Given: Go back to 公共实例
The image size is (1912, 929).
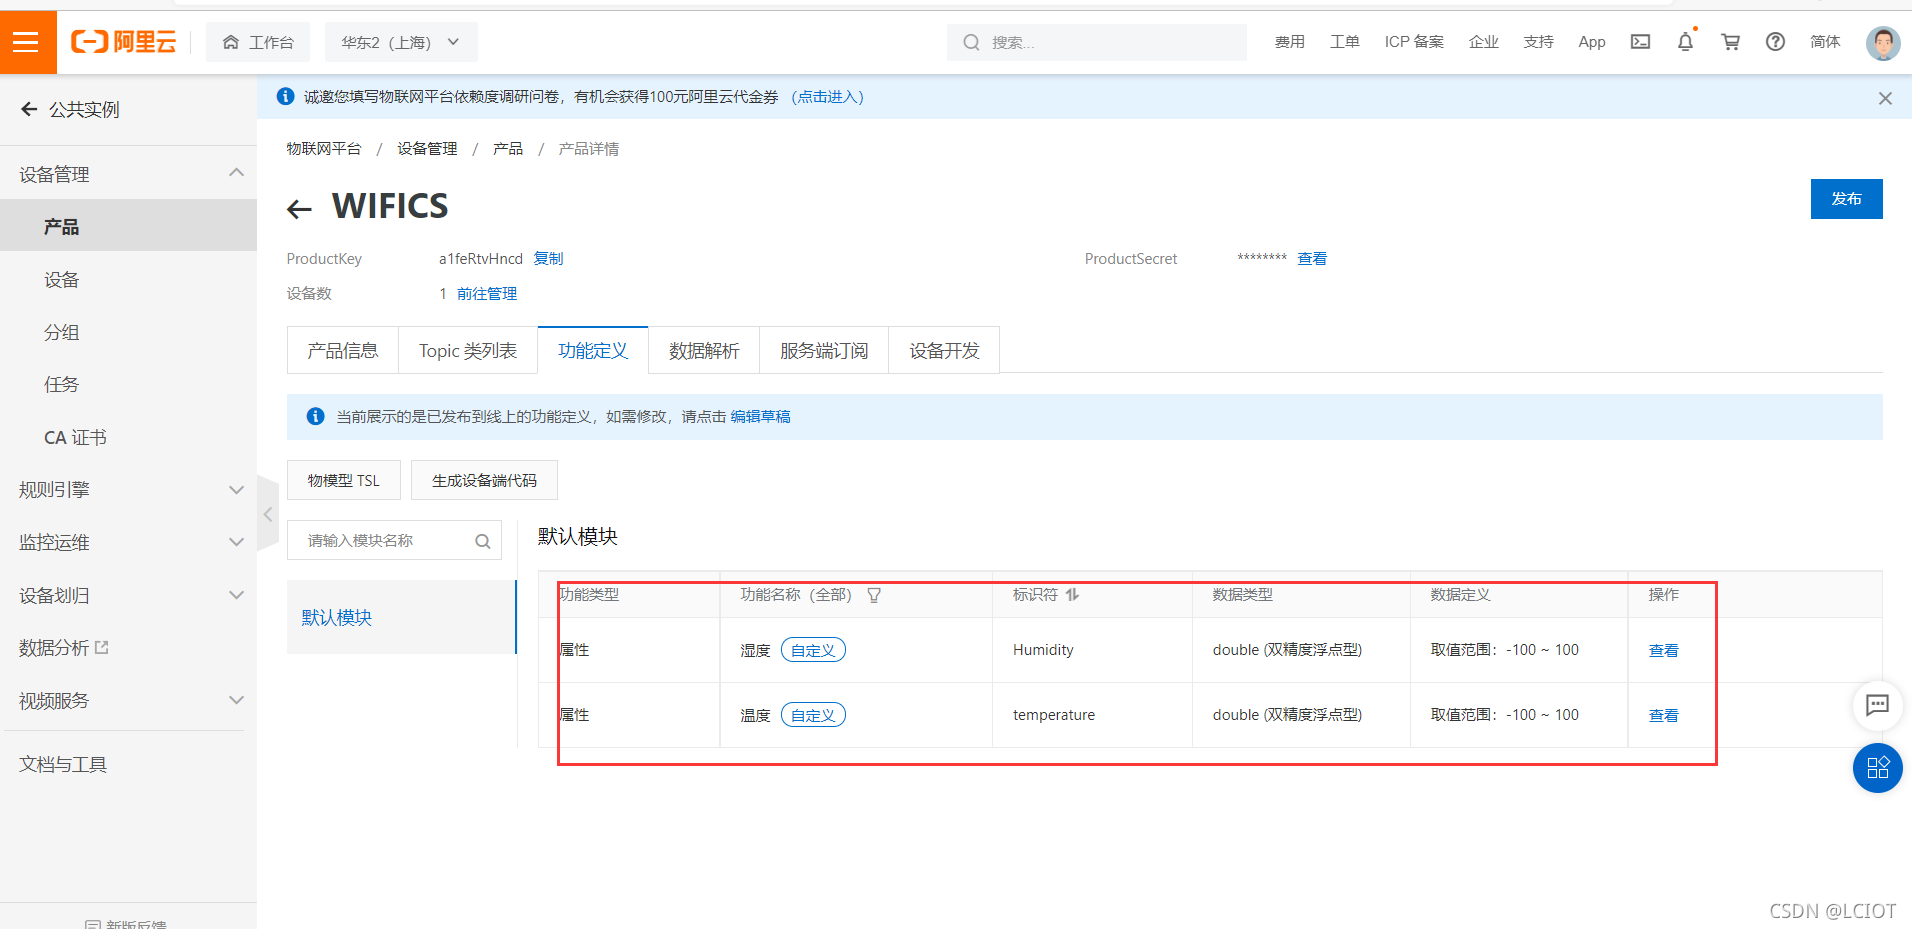Looking at the screenshot, I should tap(70, 110).
